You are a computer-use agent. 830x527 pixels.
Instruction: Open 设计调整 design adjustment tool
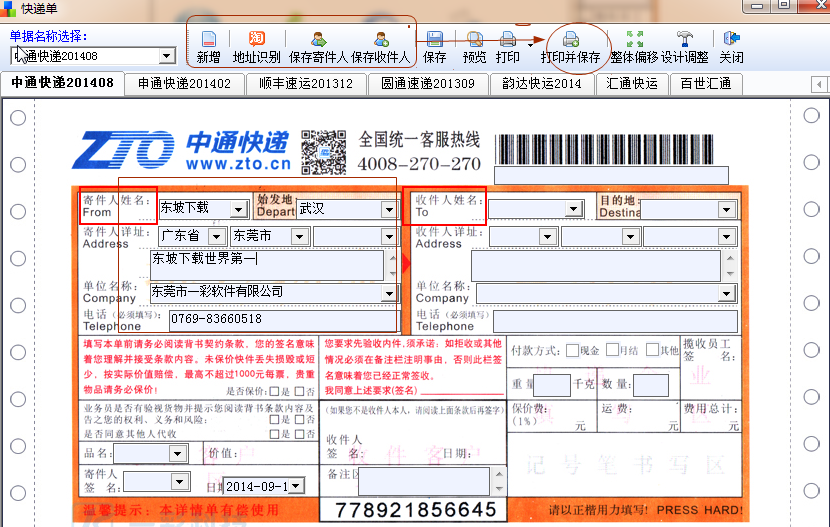(x=685, y=41)
